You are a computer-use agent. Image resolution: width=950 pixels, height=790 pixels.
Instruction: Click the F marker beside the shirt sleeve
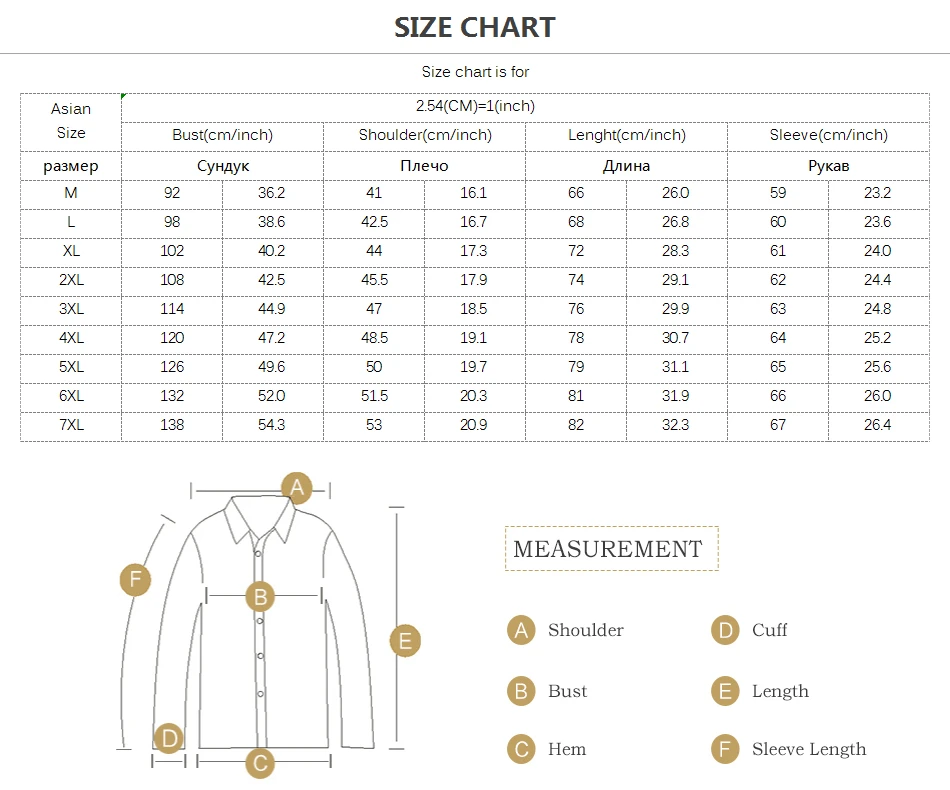pos(135,579)
